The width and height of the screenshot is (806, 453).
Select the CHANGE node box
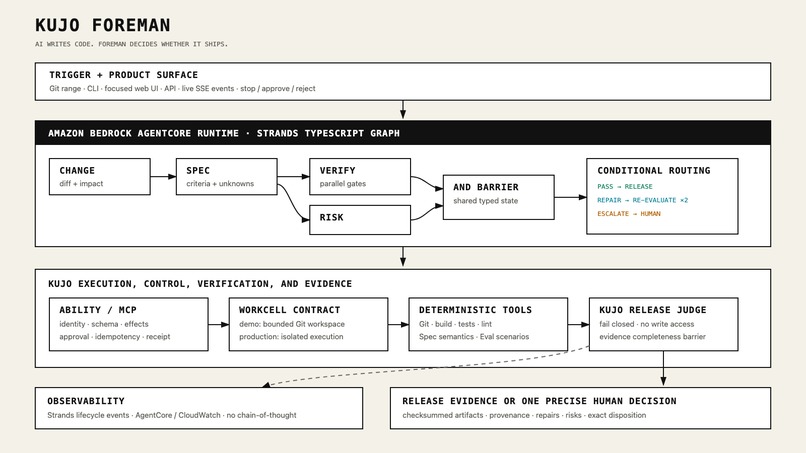100,176
